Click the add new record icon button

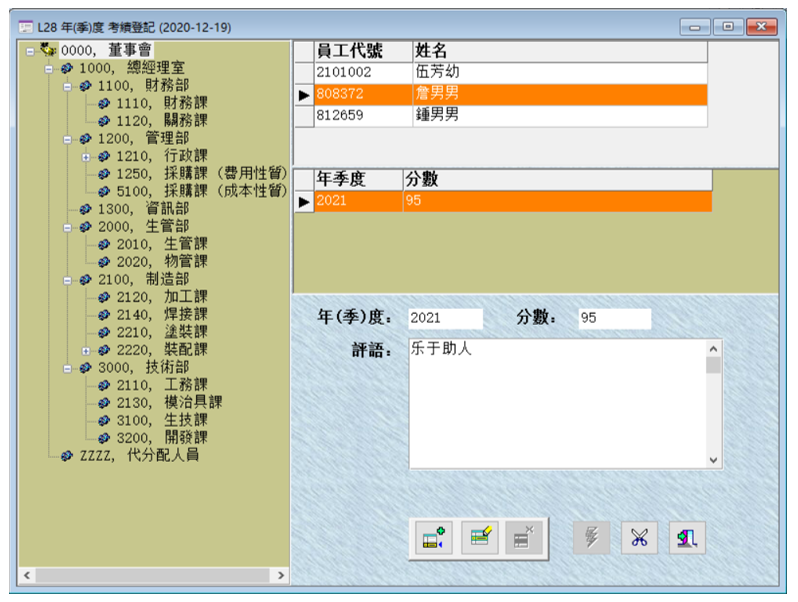433,538
